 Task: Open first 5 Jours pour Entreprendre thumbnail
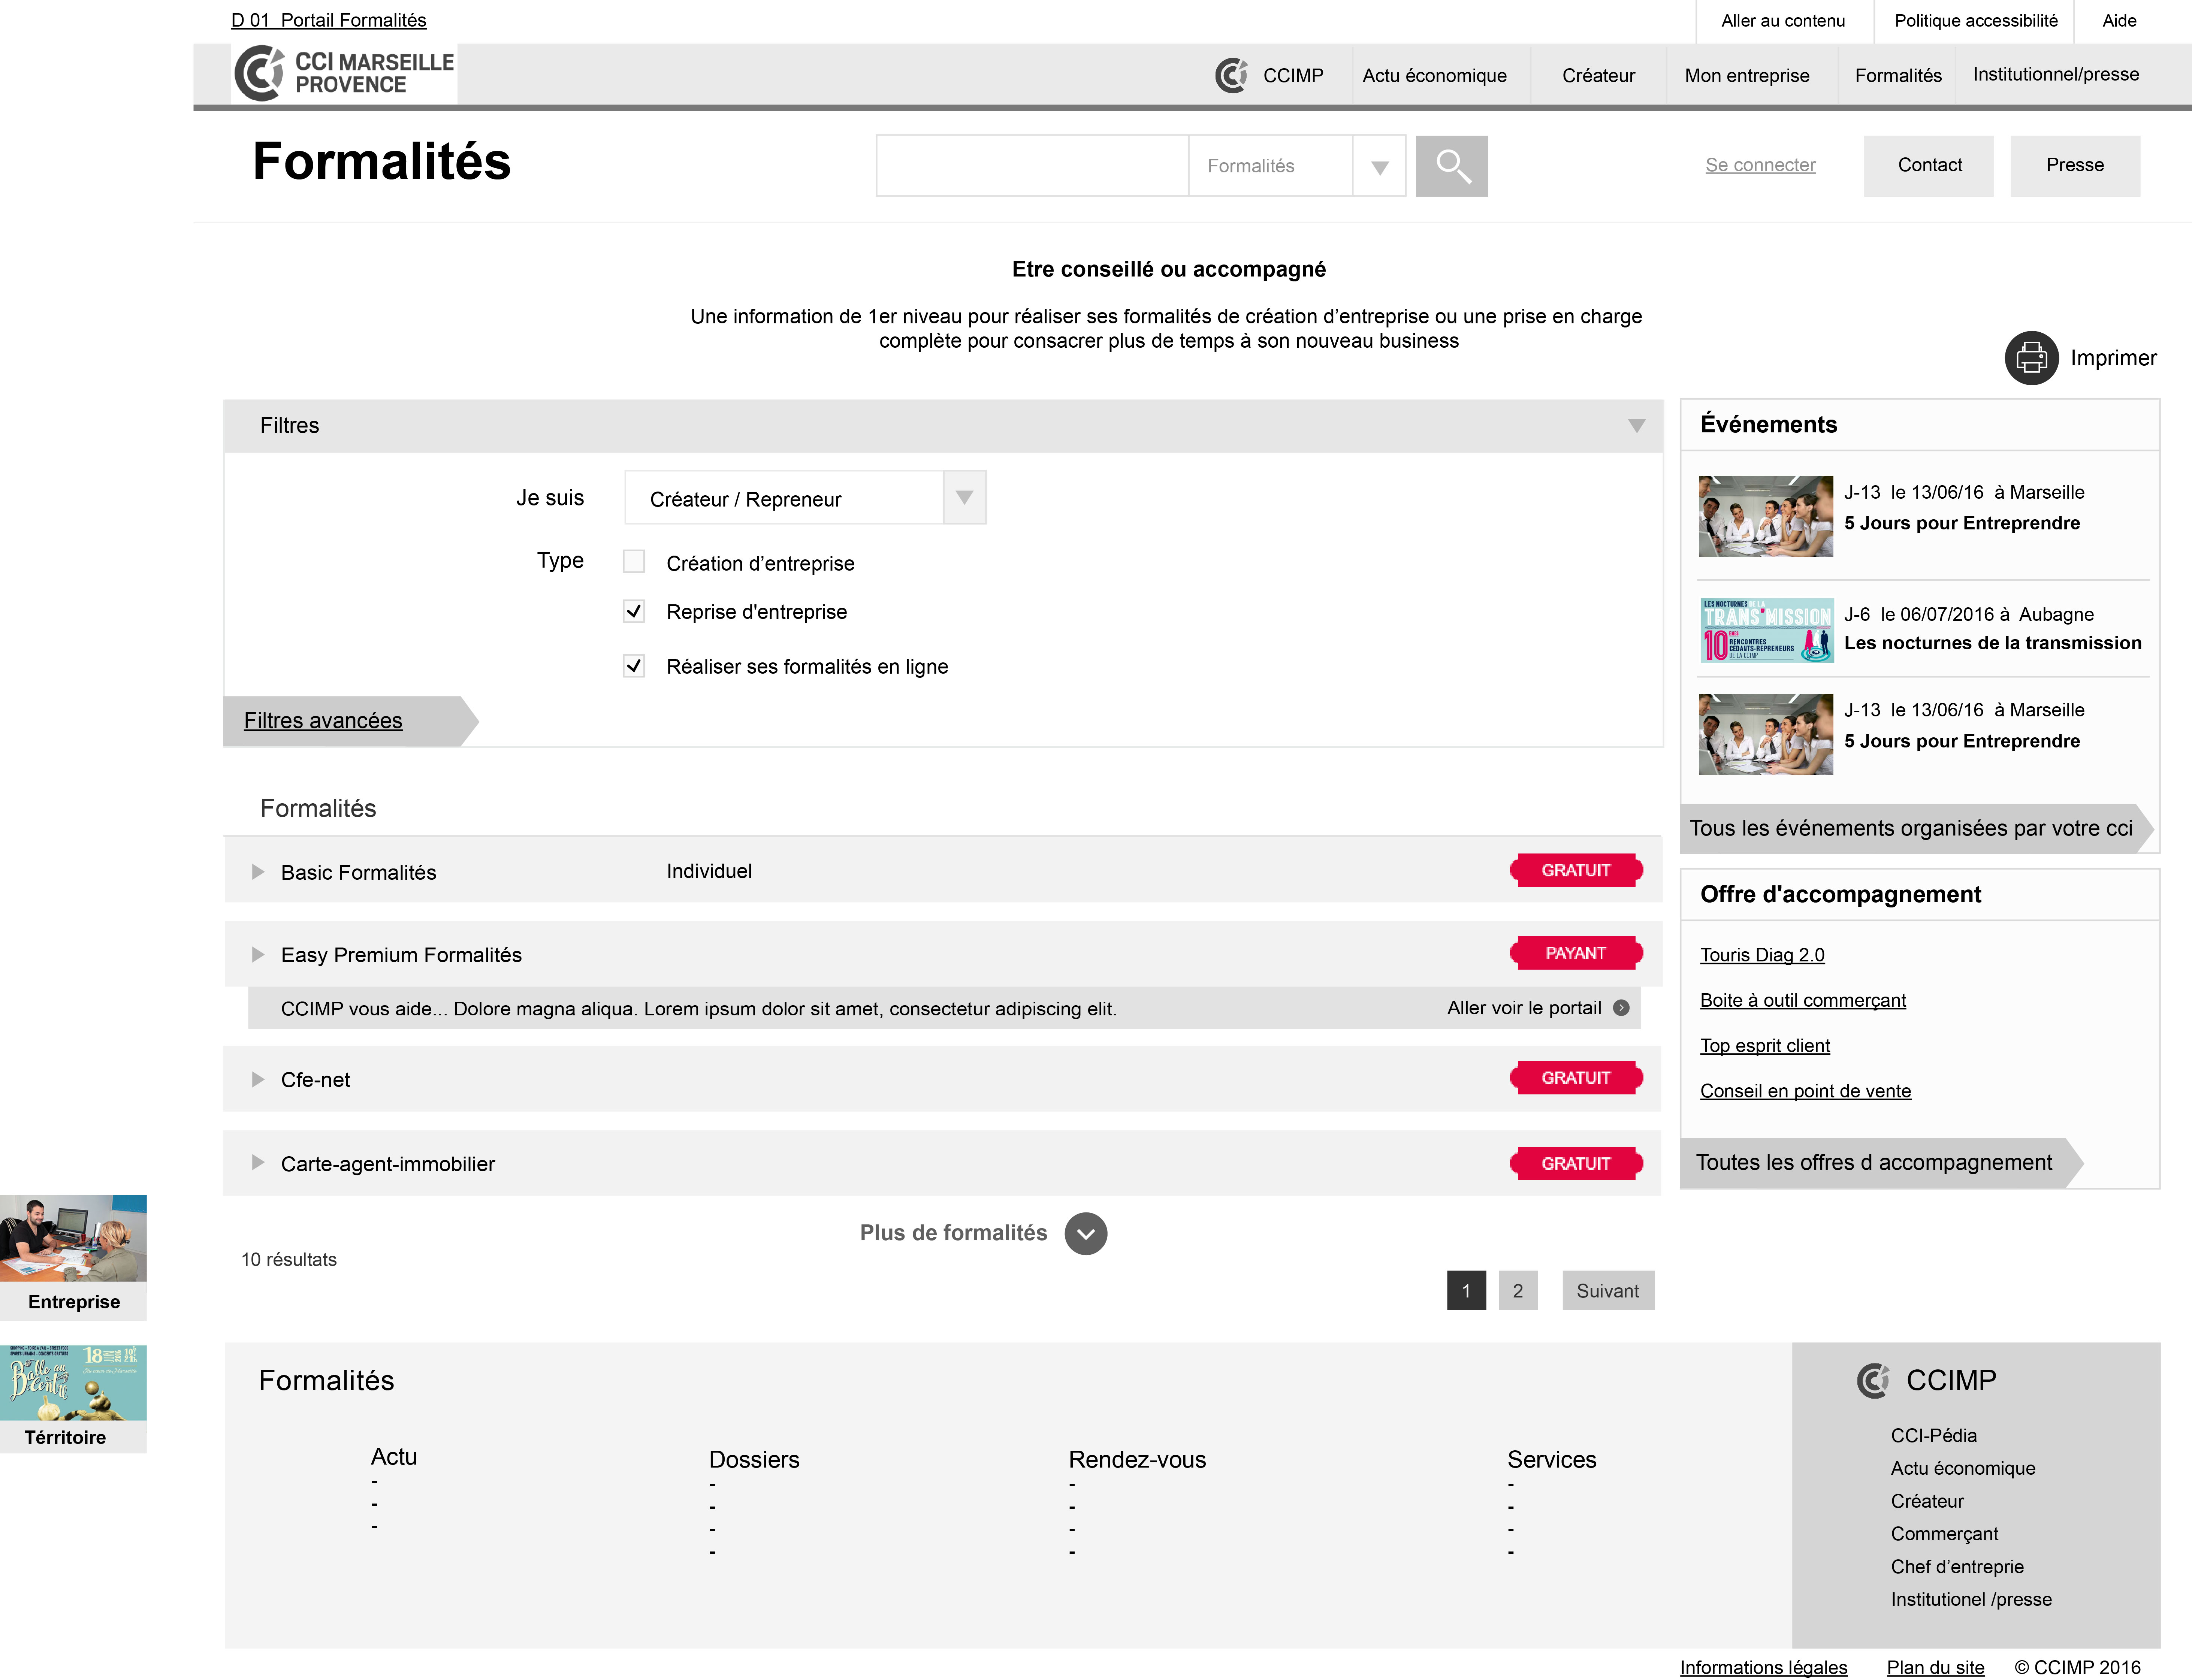pos(1766,517)
